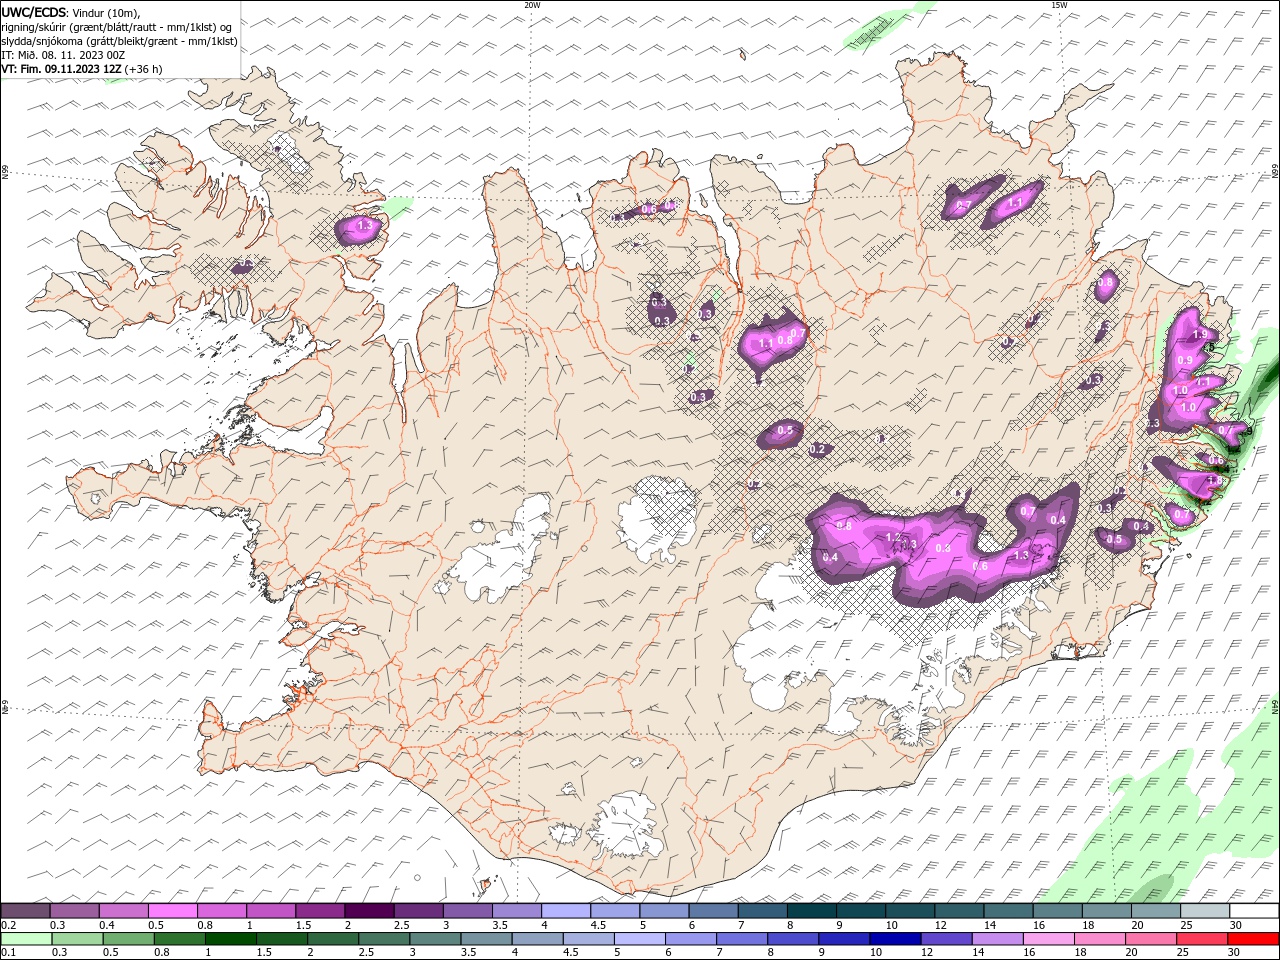The height and width of the screenshot is (960, 1280).
Task: Select the rain legend swatch between 2.5 and 3
Action: tap(384, 939)
